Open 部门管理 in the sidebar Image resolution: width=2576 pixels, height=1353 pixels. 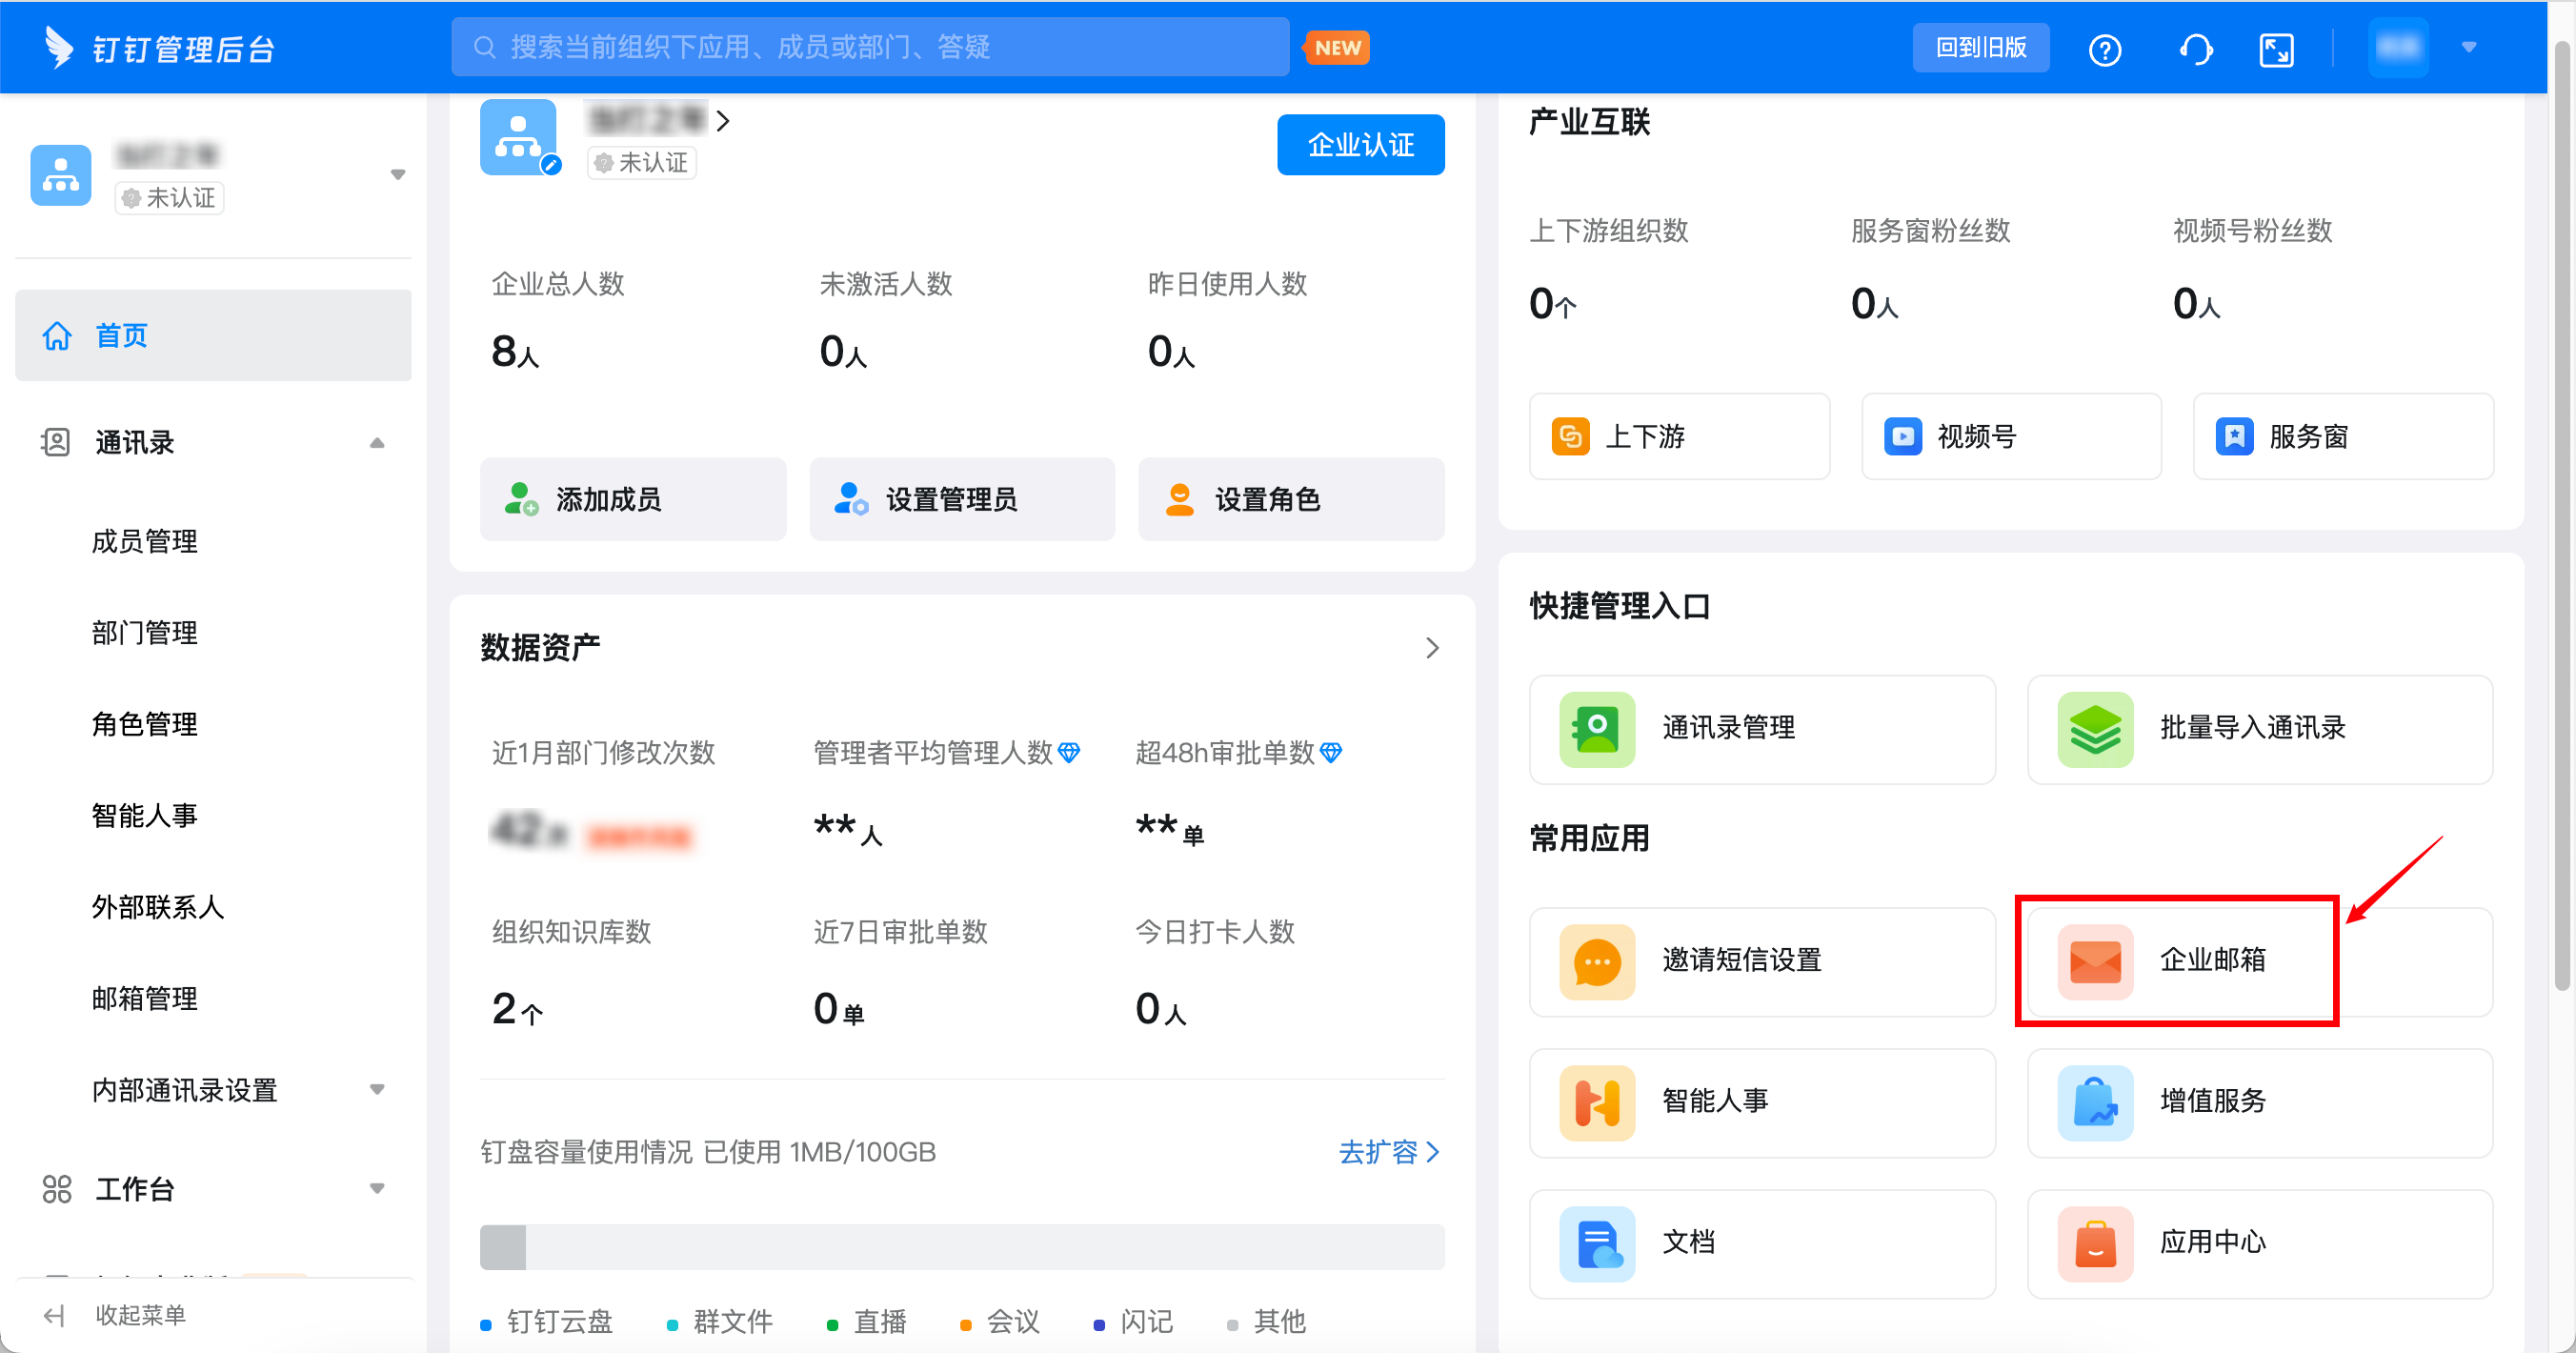(145, 633)
